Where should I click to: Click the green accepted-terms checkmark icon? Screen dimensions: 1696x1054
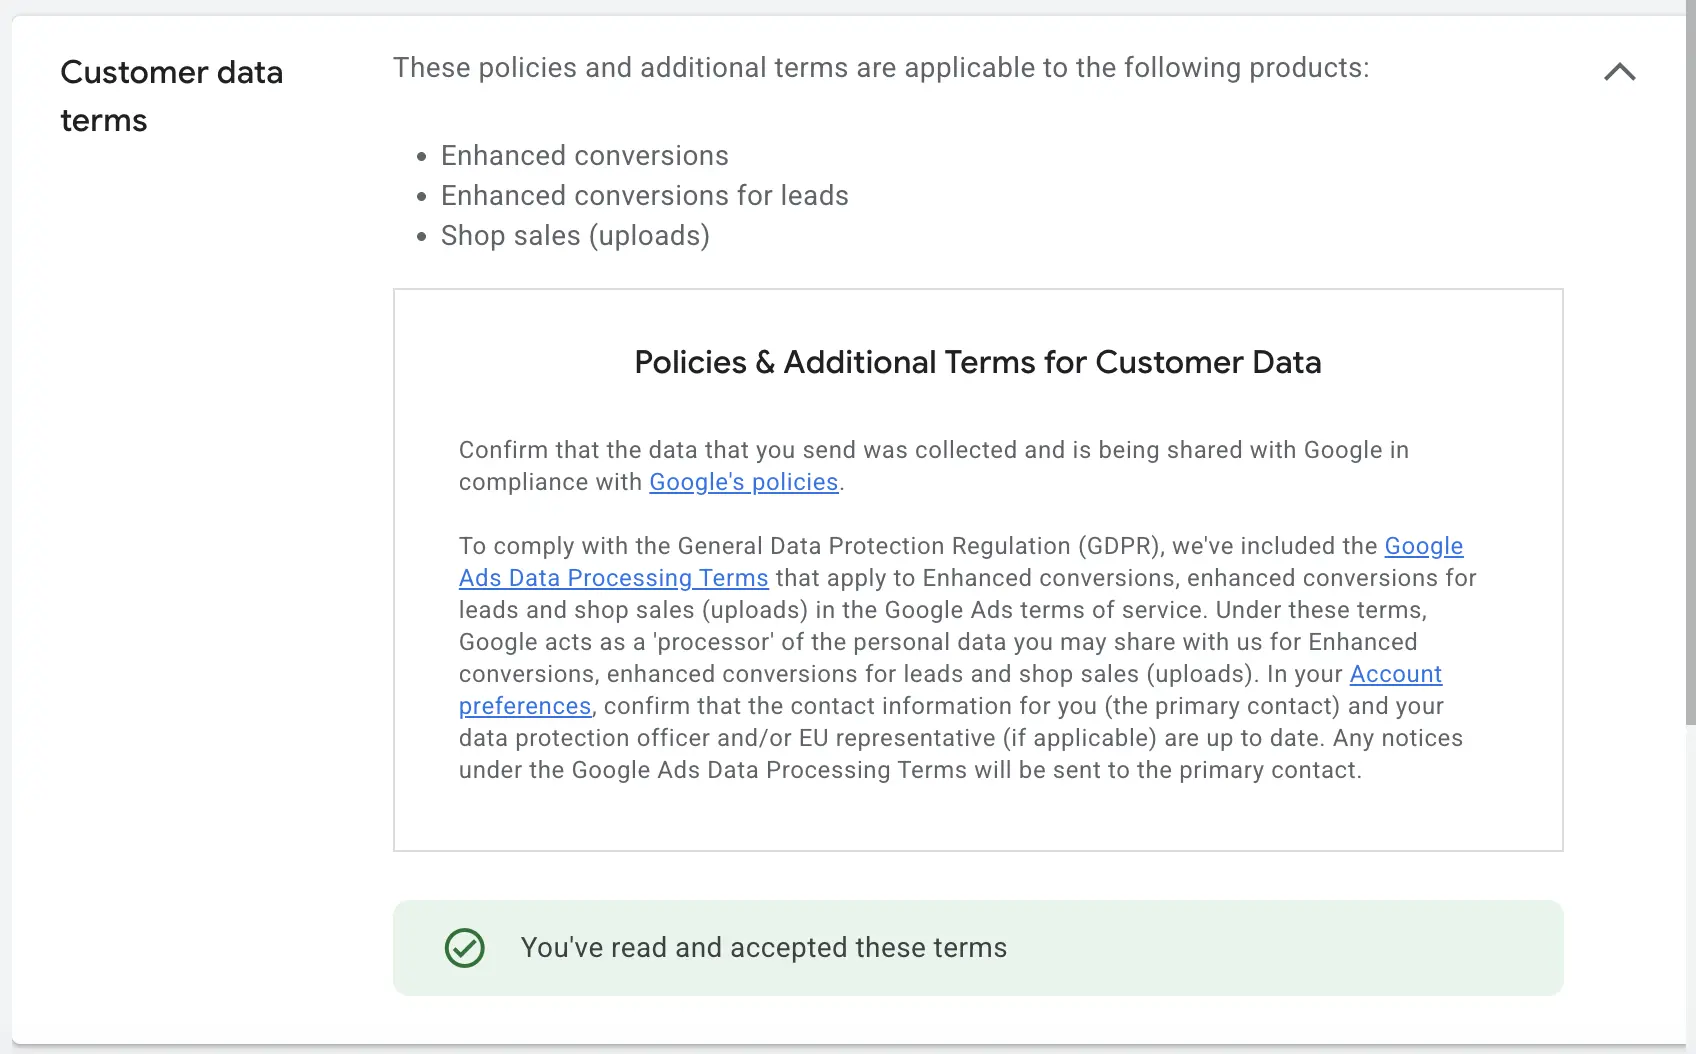coord(465,948)
